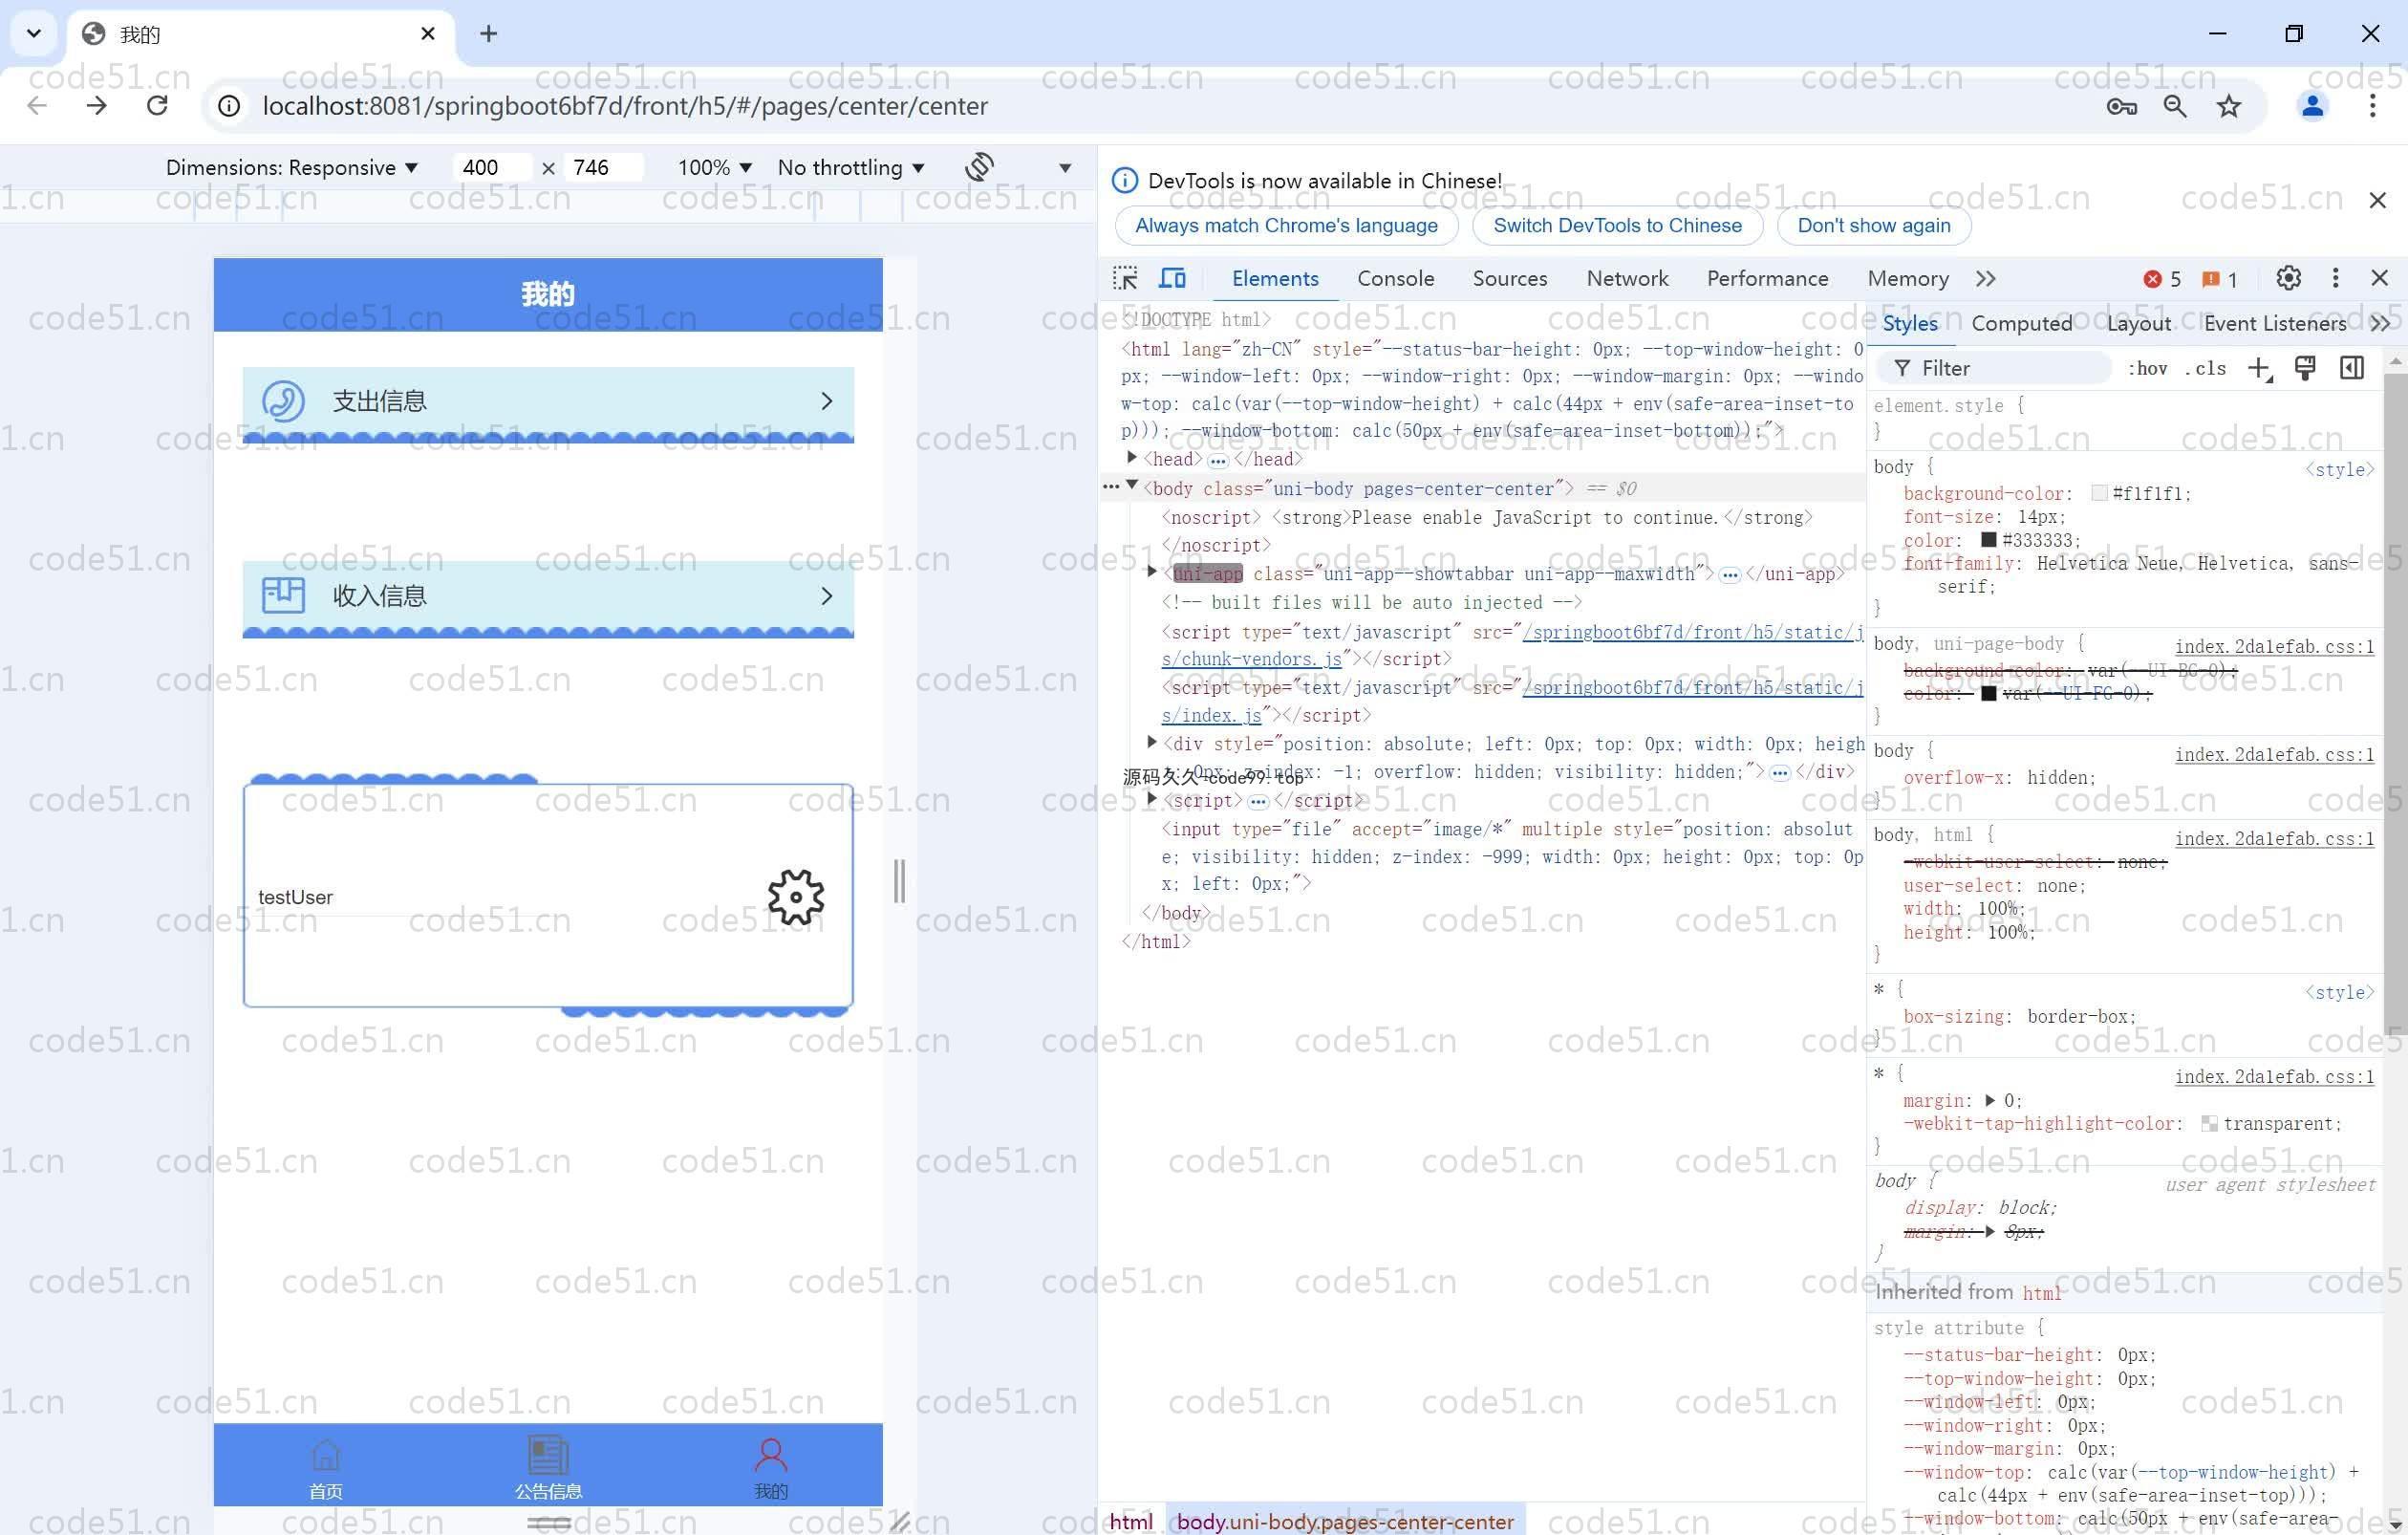This screenshot has height=1535, width=2408.
Task: Click Always match Chrome's language
Action: pyautogui.click(x=1286, y=225)
